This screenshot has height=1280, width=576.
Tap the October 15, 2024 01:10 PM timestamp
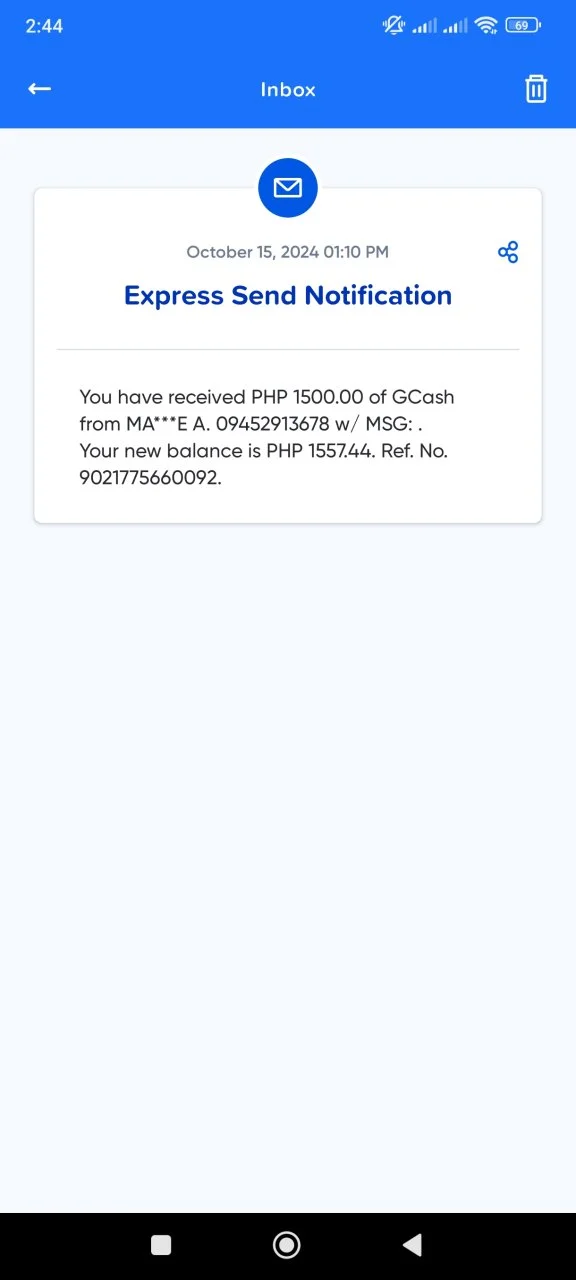pyautogui.click(x=288, y=252)
